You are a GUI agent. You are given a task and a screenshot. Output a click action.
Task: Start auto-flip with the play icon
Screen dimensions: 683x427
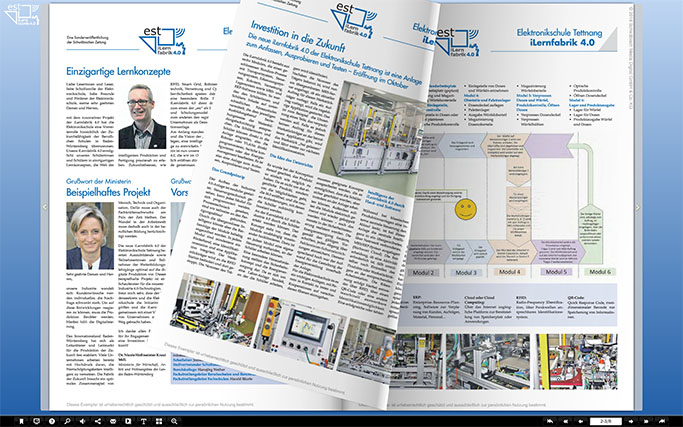pyautogui.click(x=128, y=421)
